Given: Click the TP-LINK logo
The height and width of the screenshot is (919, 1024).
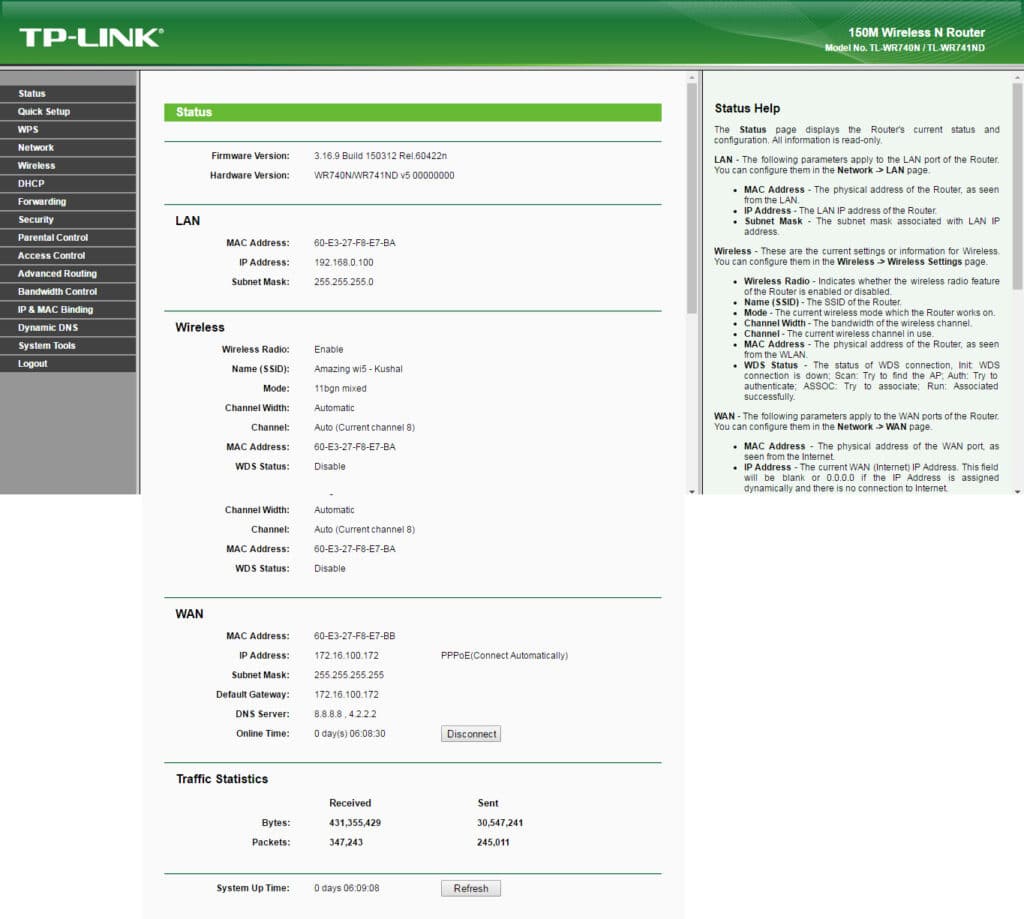Looking at the screenshot, I should (x=91, y=37).
